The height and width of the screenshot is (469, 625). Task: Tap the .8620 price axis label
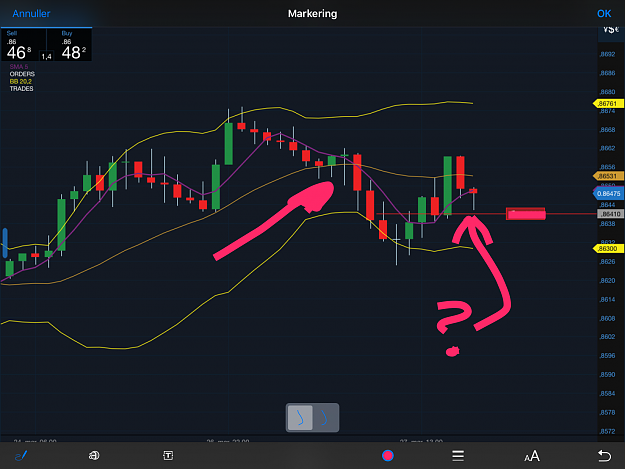[607, 281]
